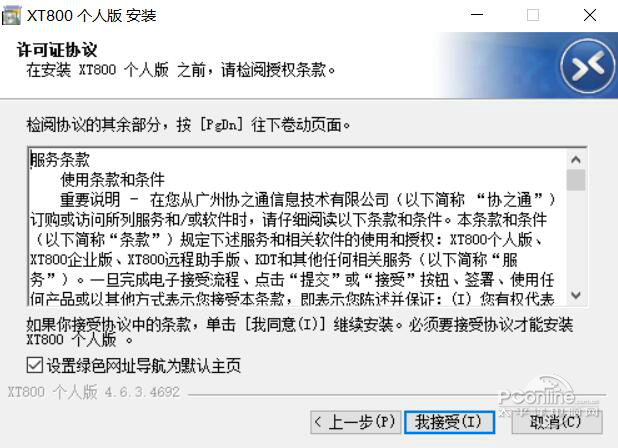Click the PgDn instruction text above license box
Image resolution: width=618 pixels, height=448 pixels.
tap(188, 125)
